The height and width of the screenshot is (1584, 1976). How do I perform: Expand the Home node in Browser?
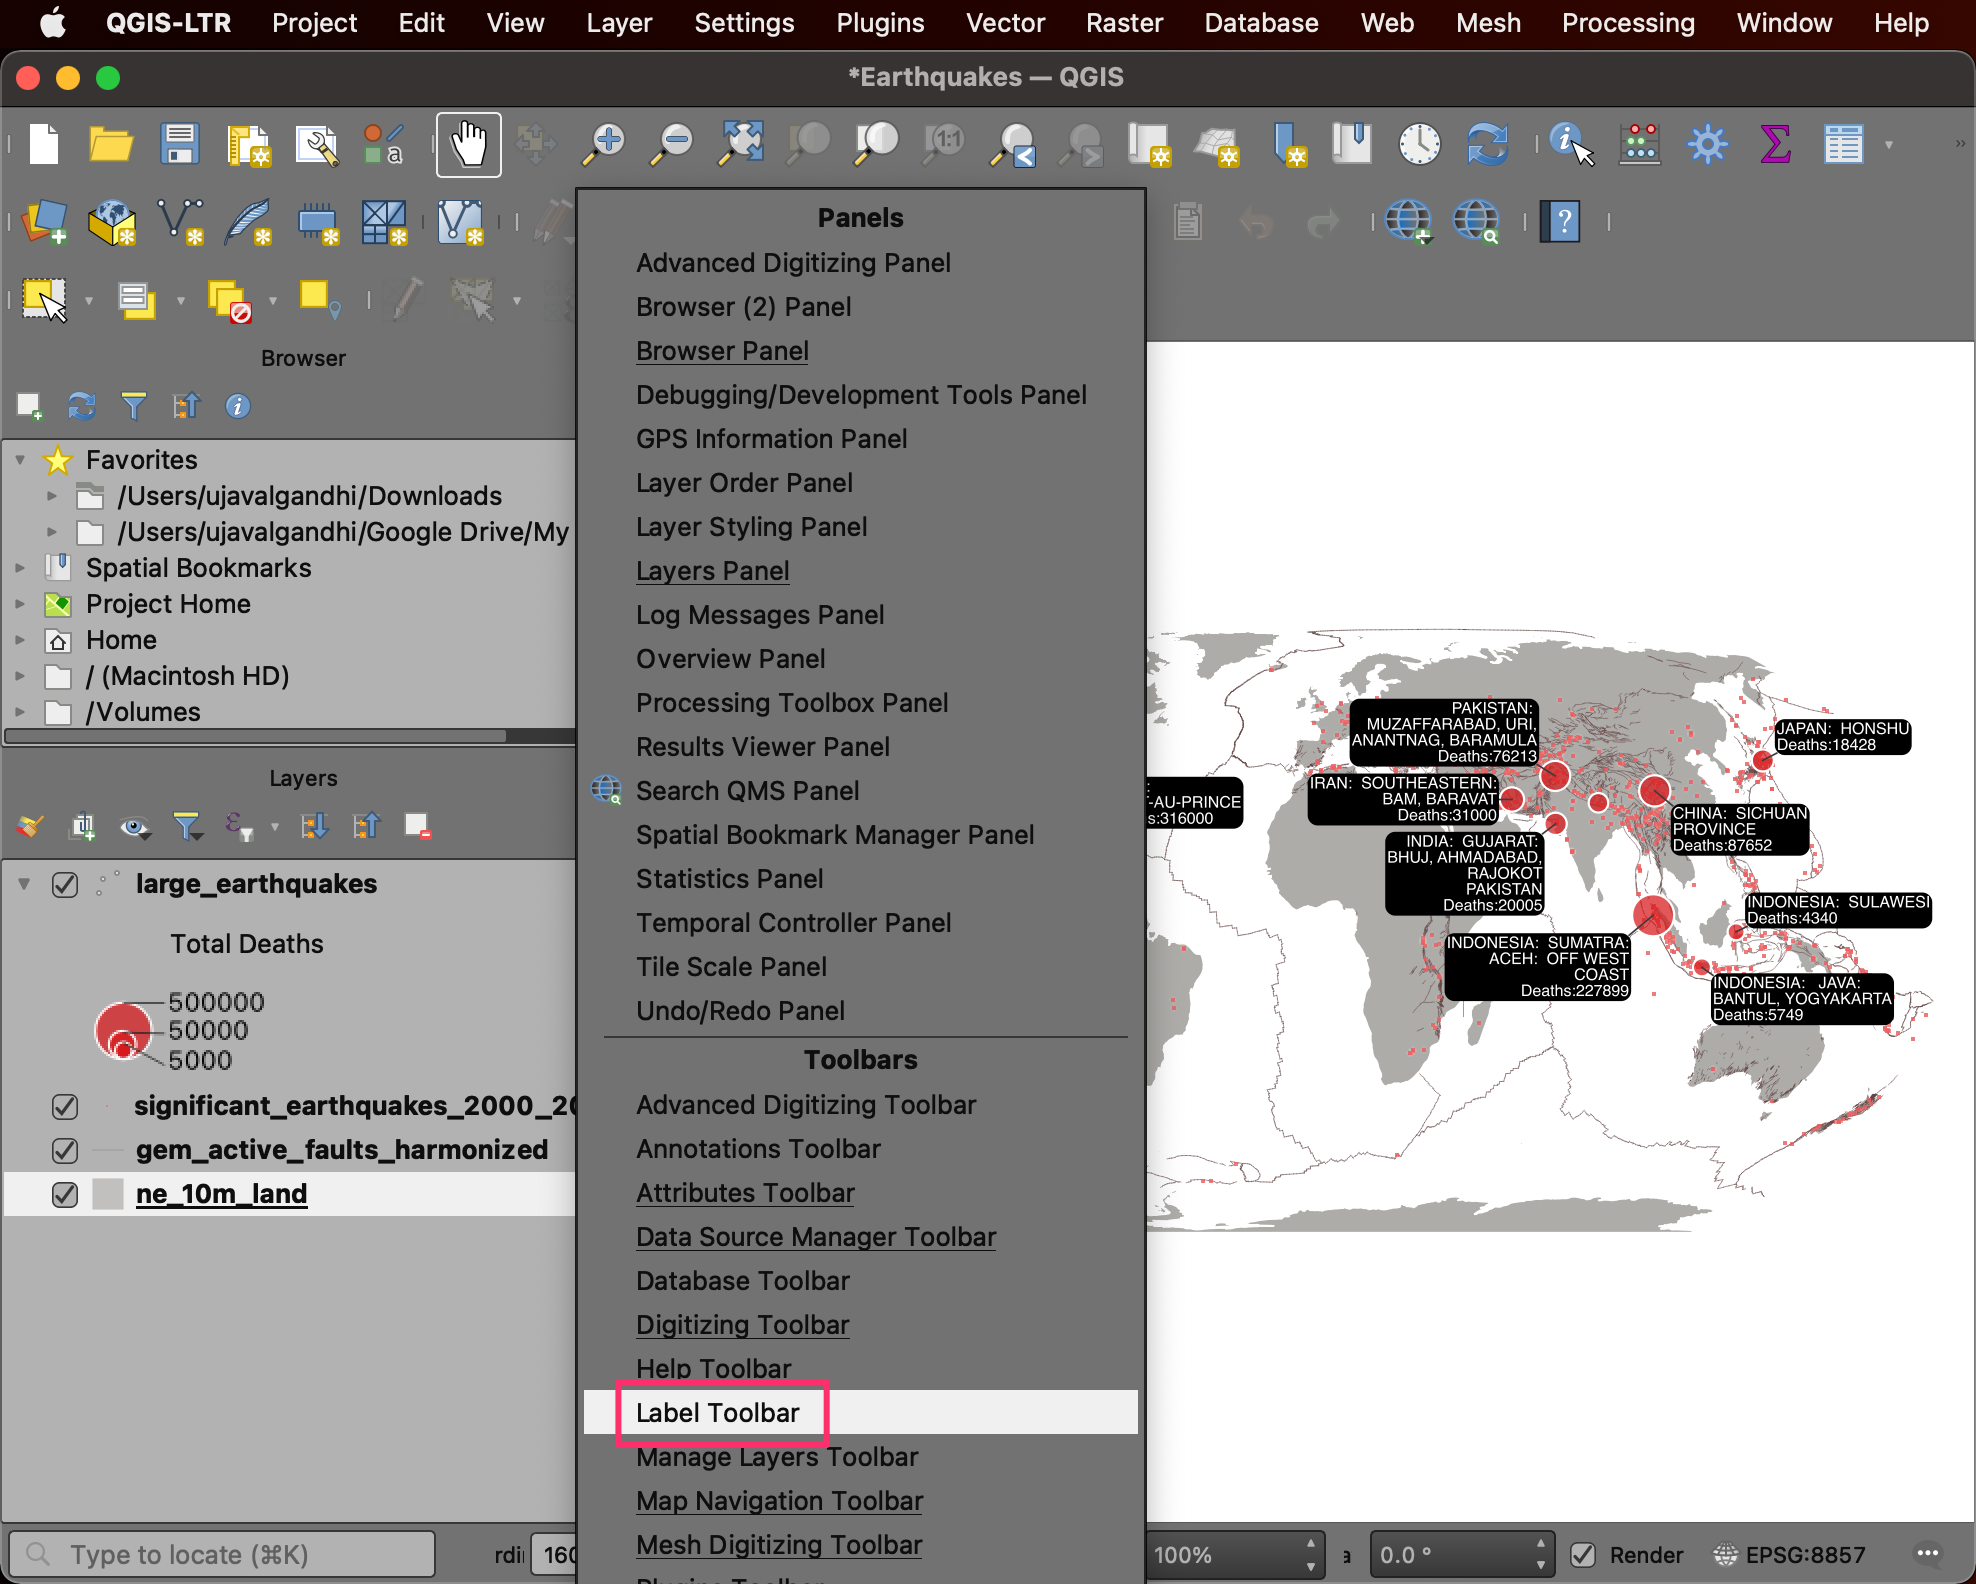click(x=20, y=640)
